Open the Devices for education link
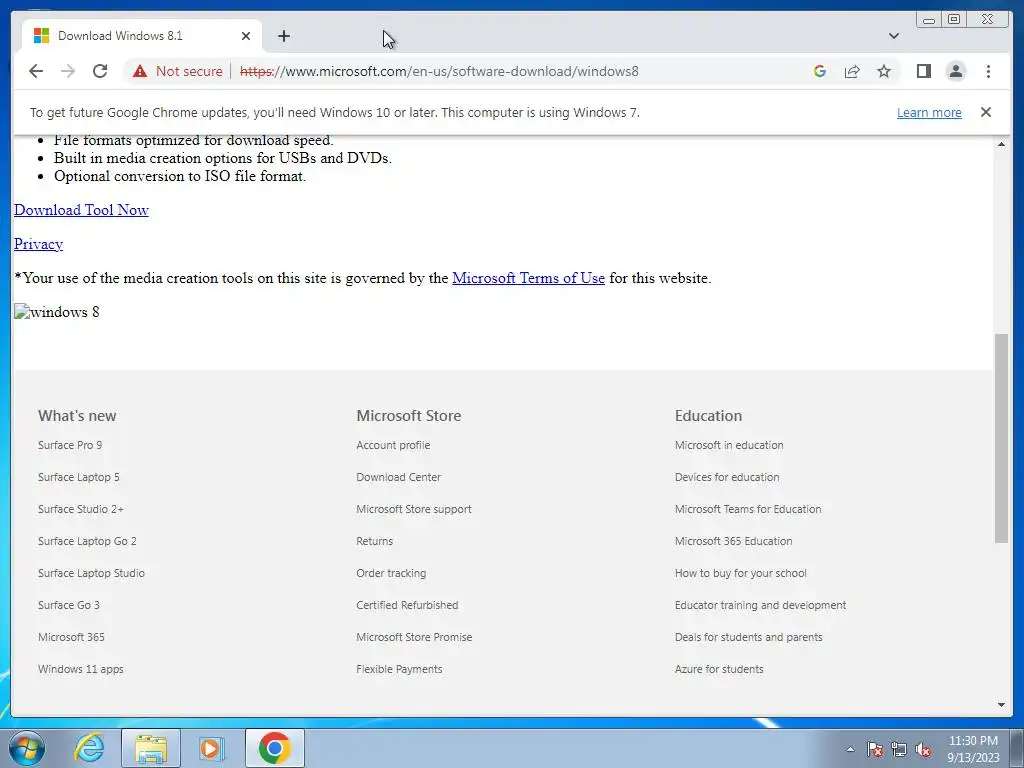1024x768 pixels. [x=727, y=477]
